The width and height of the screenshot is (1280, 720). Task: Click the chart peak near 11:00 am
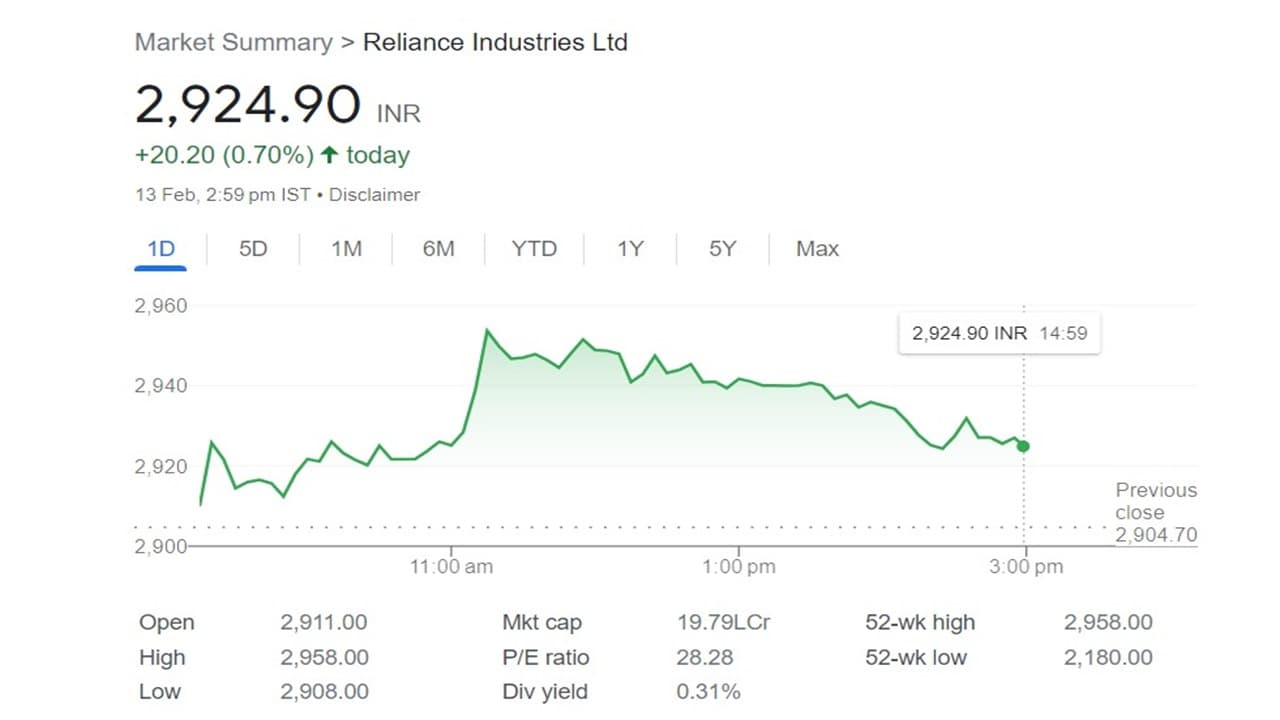point(487,330)
